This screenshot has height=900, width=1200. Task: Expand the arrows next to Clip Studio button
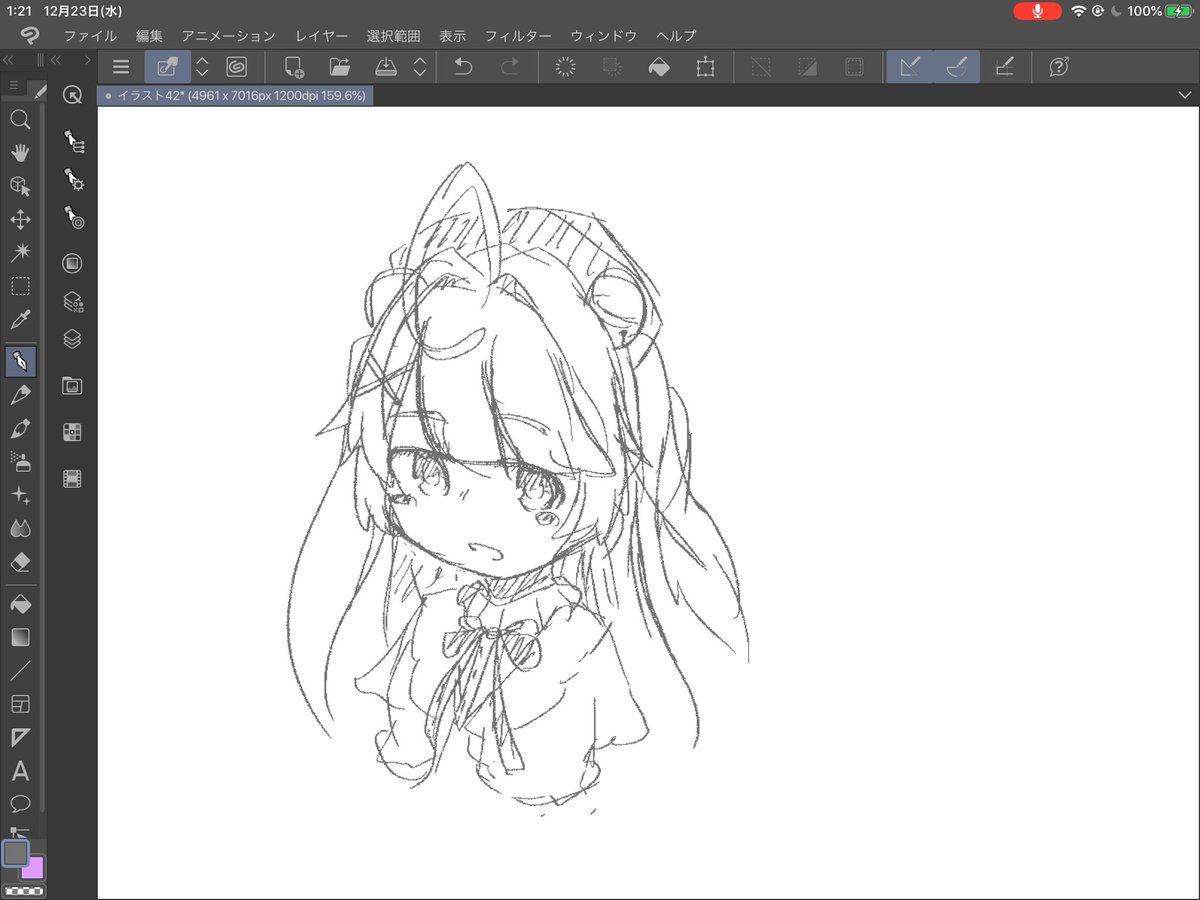pyautogui.click(x=202, y=67)
